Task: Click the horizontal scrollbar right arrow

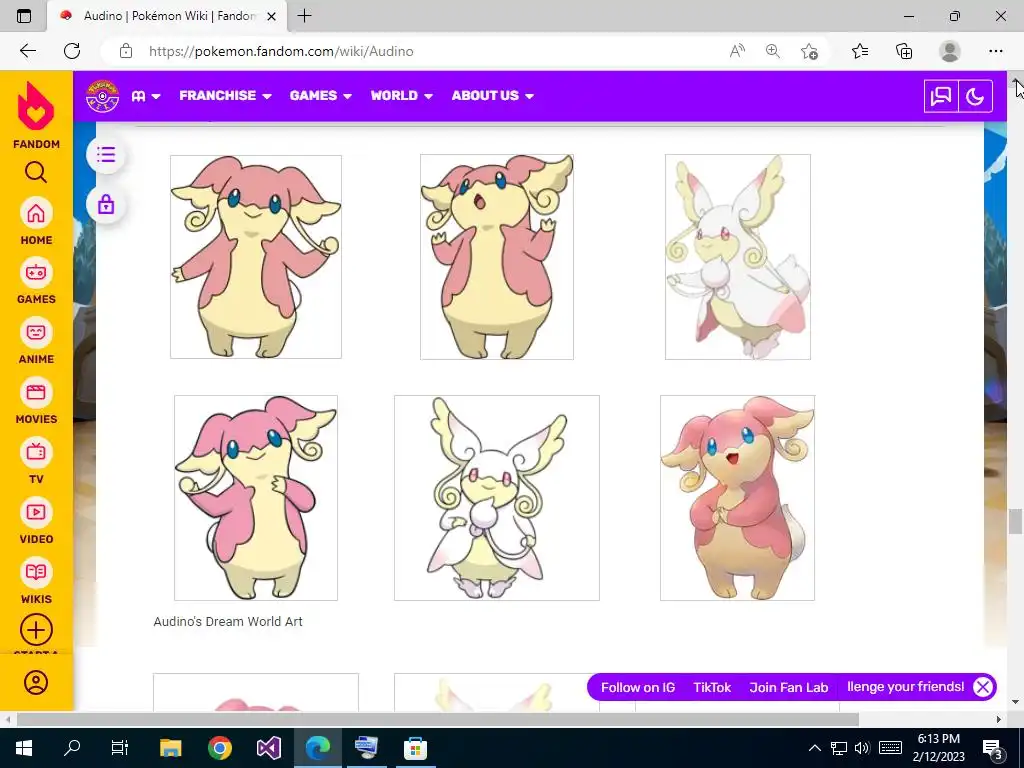Action: [x=999, y=719]
